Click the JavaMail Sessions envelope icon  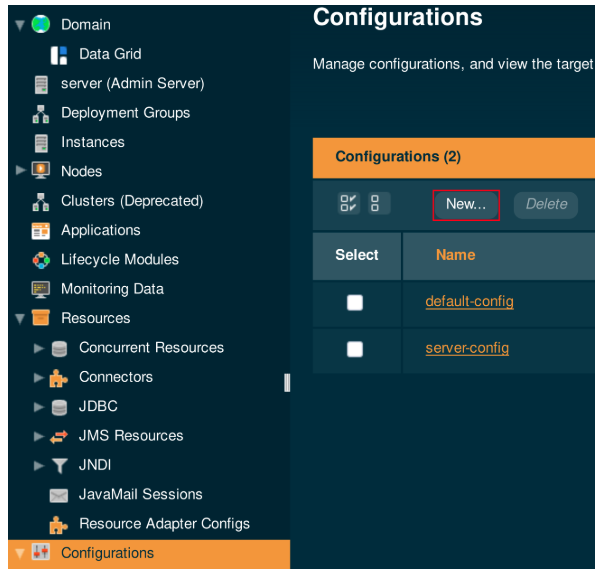(x=59, y=495)
